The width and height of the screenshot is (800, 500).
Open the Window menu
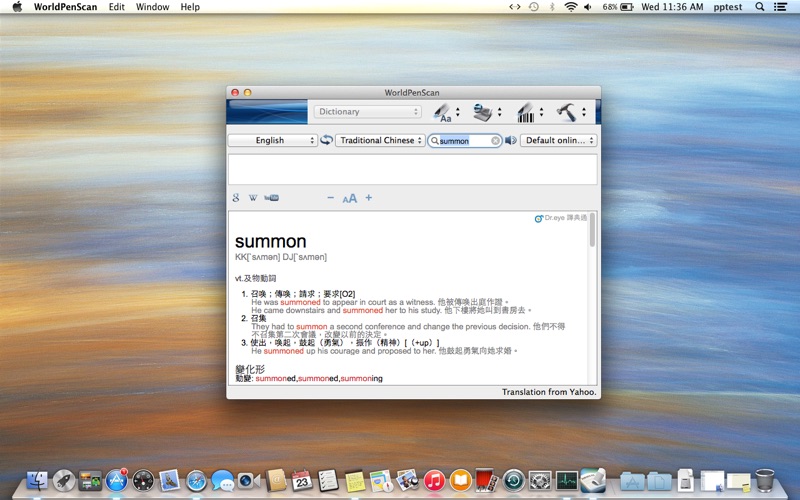pos(153,7)
